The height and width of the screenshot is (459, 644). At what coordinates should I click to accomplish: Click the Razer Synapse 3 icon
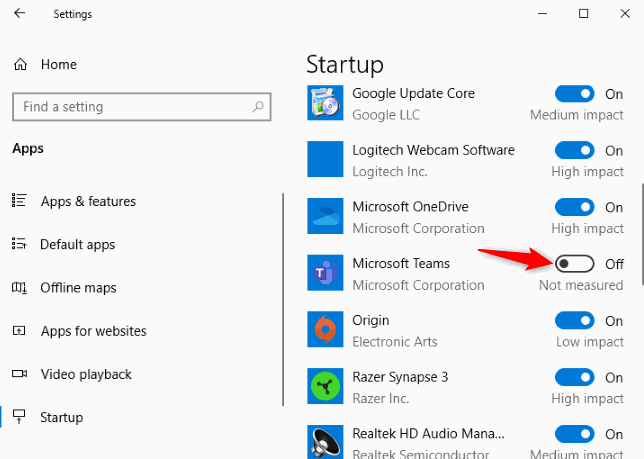tap(324, 386)
